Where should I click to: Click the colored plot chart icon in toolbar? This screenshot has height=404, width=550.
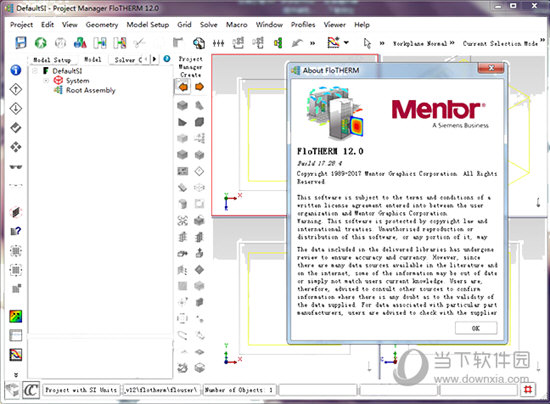coord(333,42)
